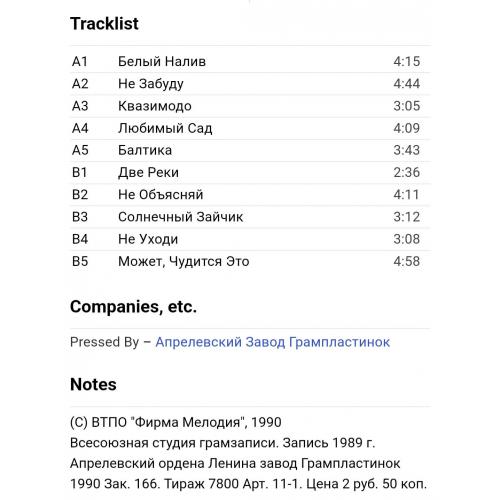The height and width of the screenshot is (500, 500).
Task: Select track A4 Любимый Сад
Action: coord(250,128)
